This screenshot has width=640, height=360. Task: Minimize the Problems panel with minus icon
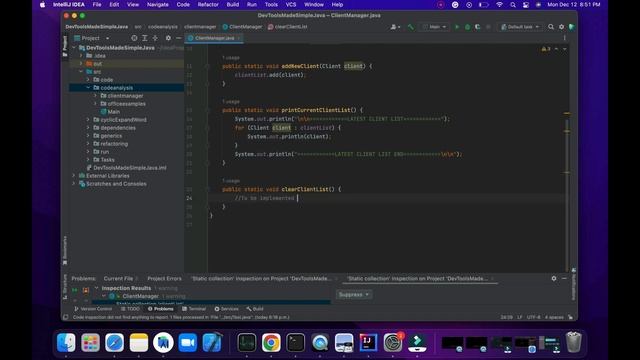pos(564,278)
